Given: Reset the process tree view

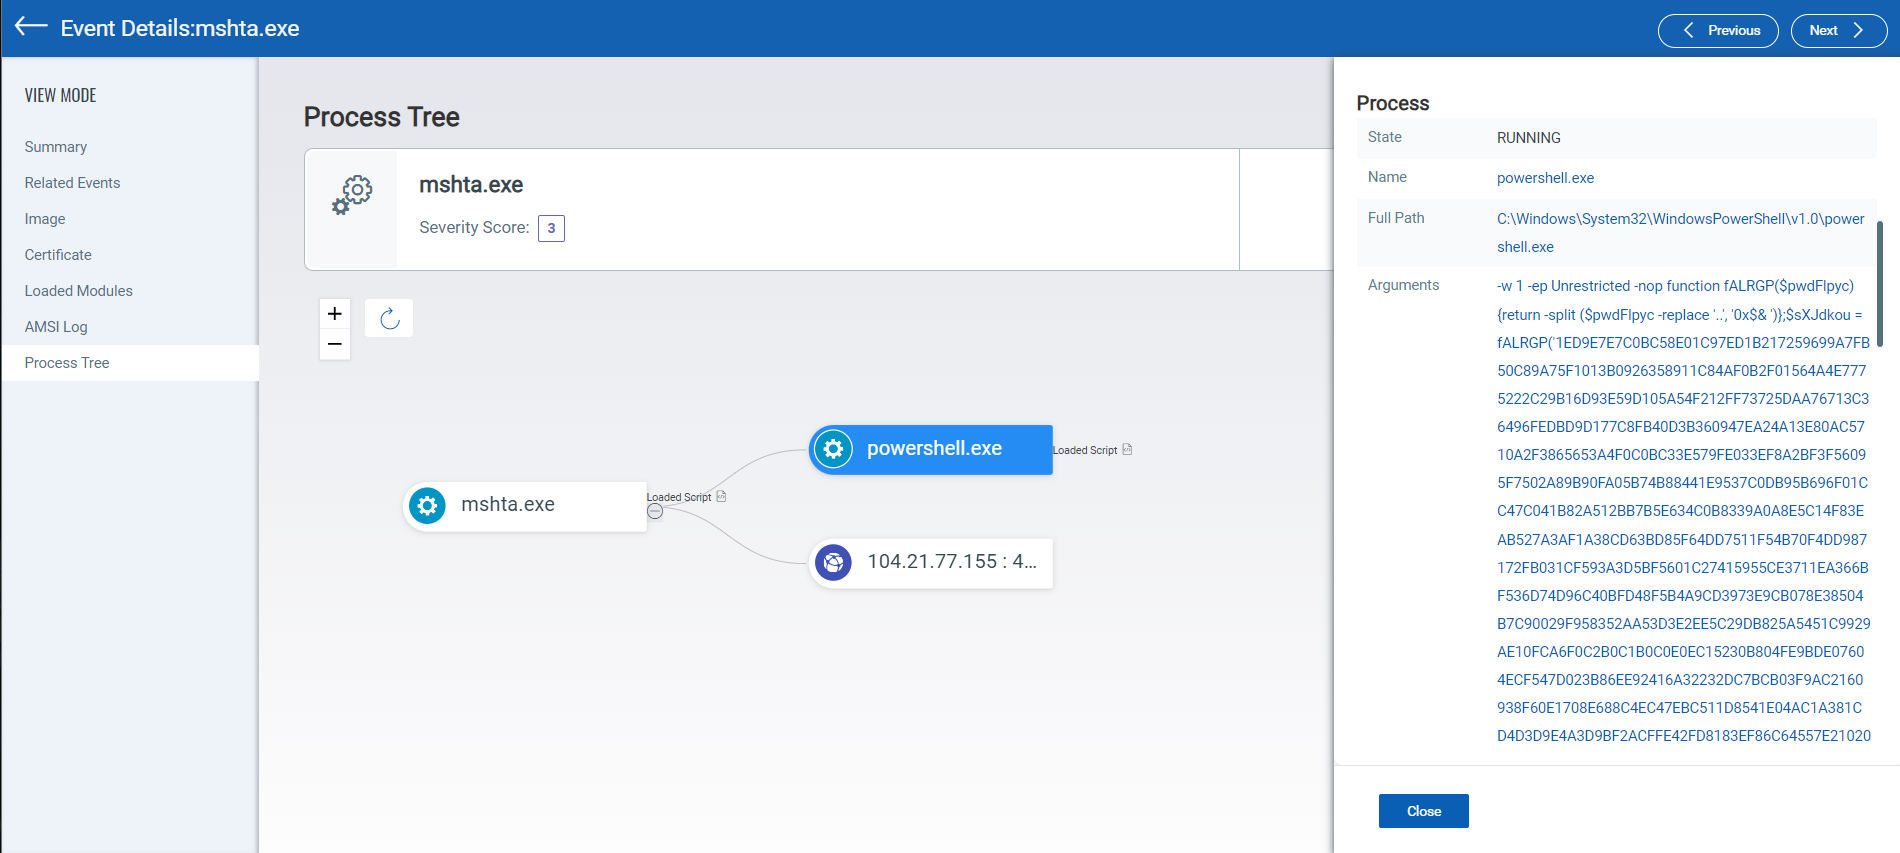Looking at the screenshot, I should [389, 318].
